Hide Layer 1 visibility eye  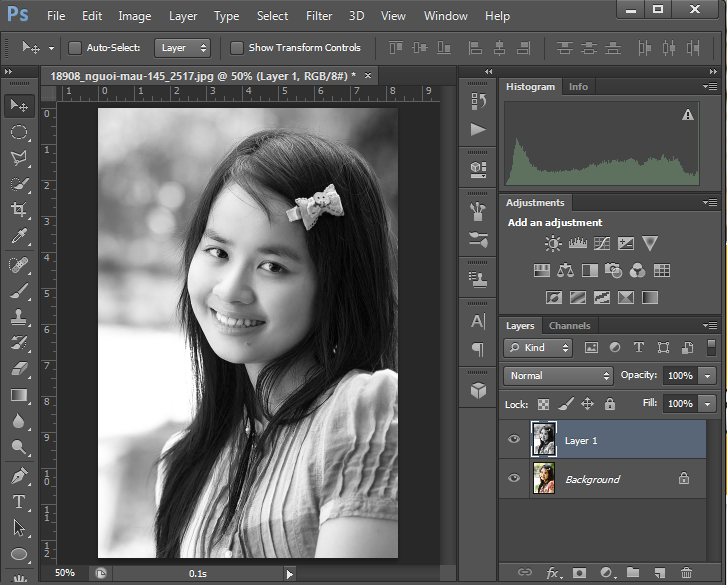(x=514, y=439)
